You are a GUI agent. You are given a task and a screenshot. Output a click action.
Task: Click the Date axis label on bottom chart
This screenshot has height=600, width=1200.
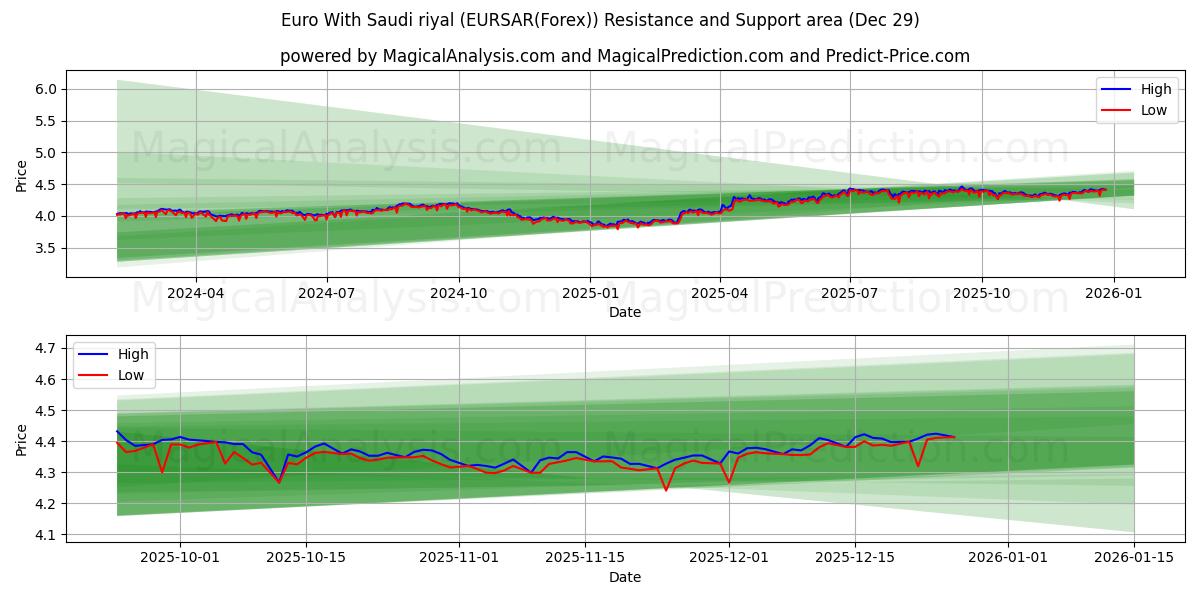click(x=625, y=578)
